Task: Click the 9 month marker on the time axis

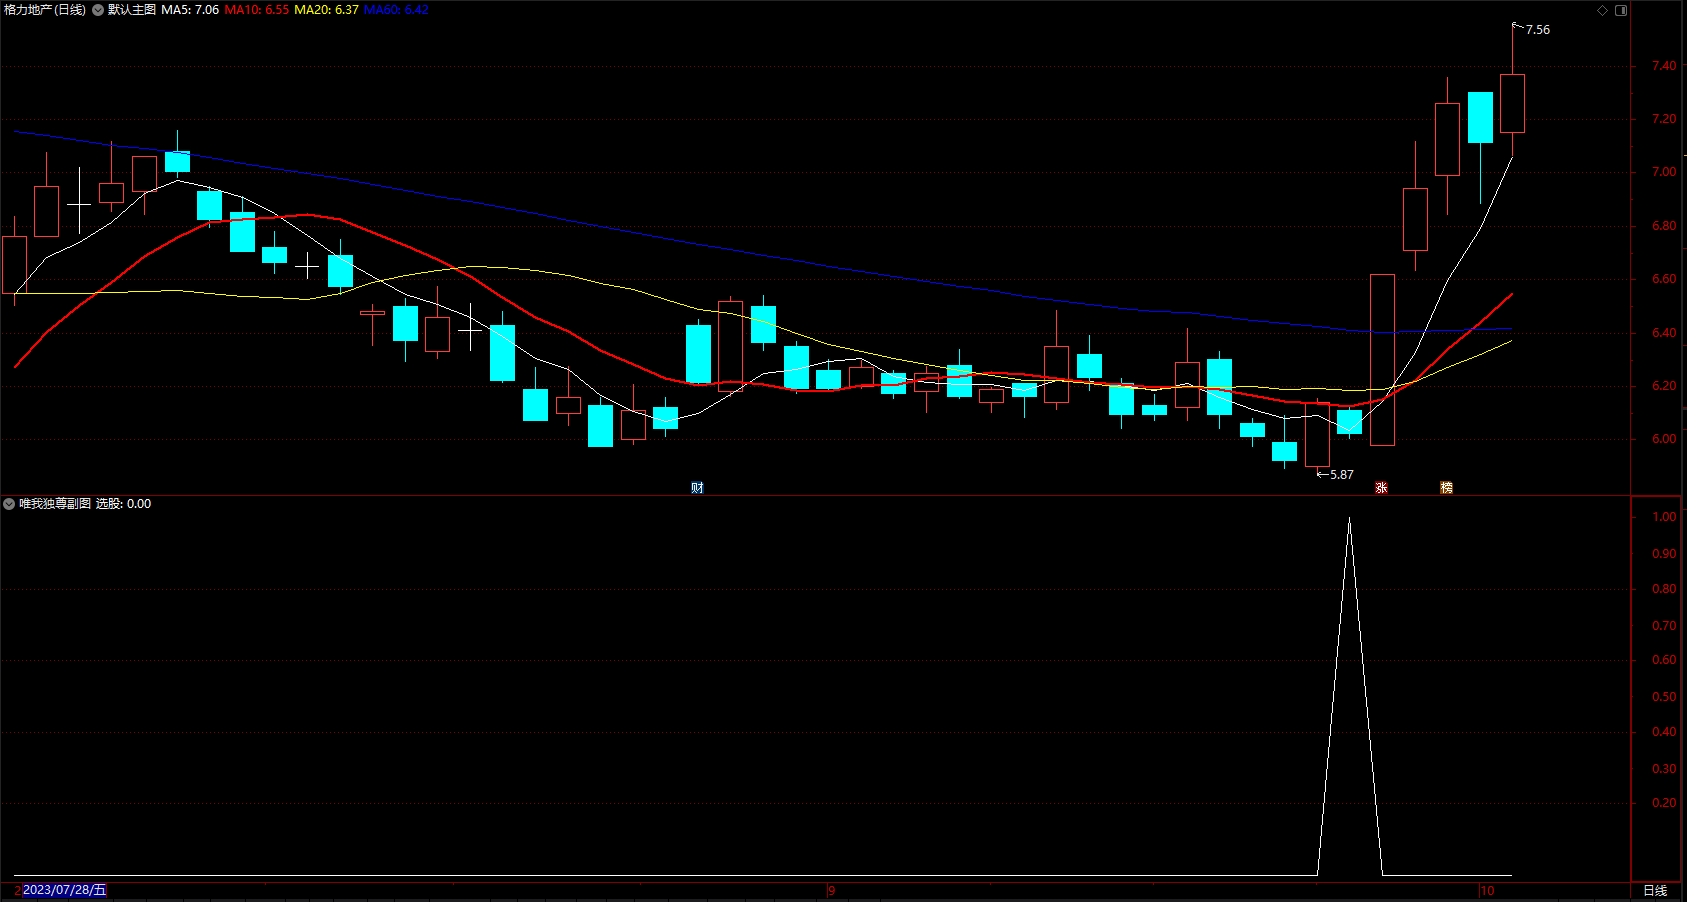Action: point(831,890)
